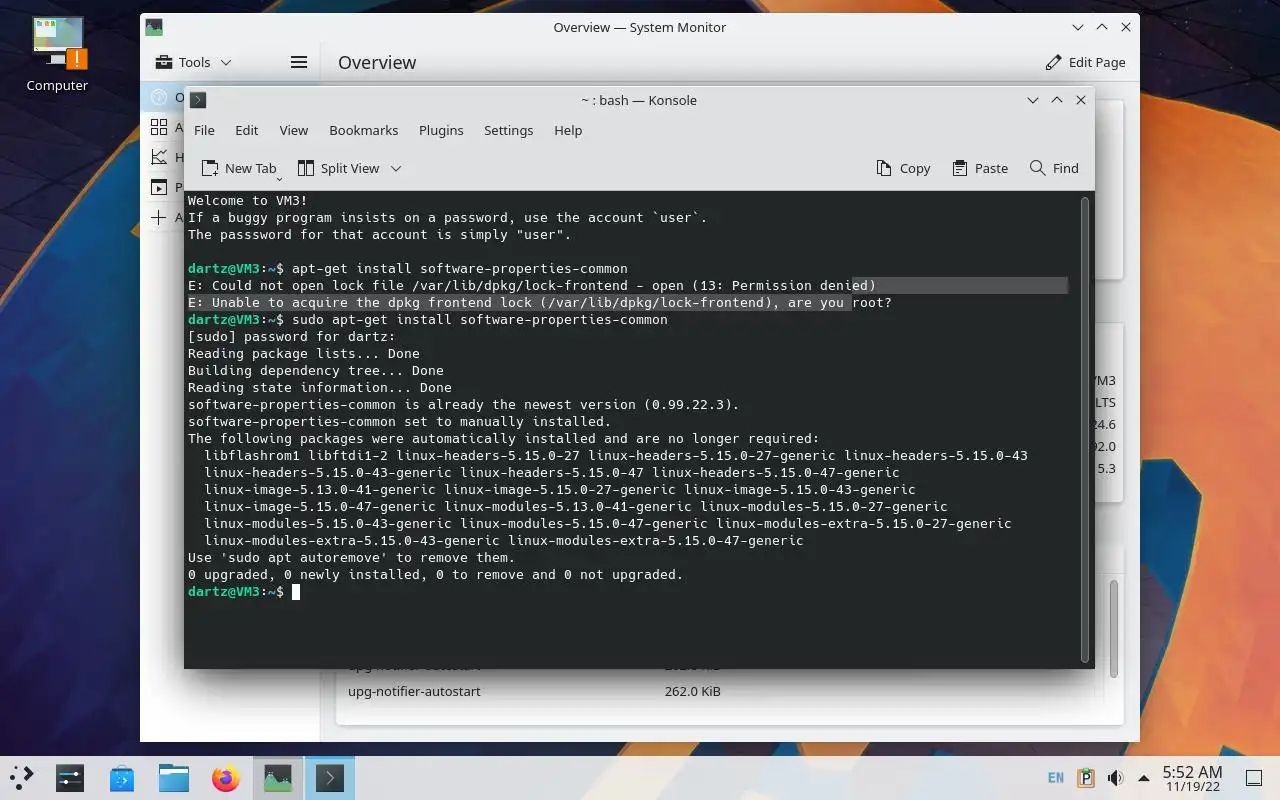The width and height of the screenshot is (1280, 800).
Task: Select Processes icon in System Monitor sidebar
Action: (x=158, y=187)
